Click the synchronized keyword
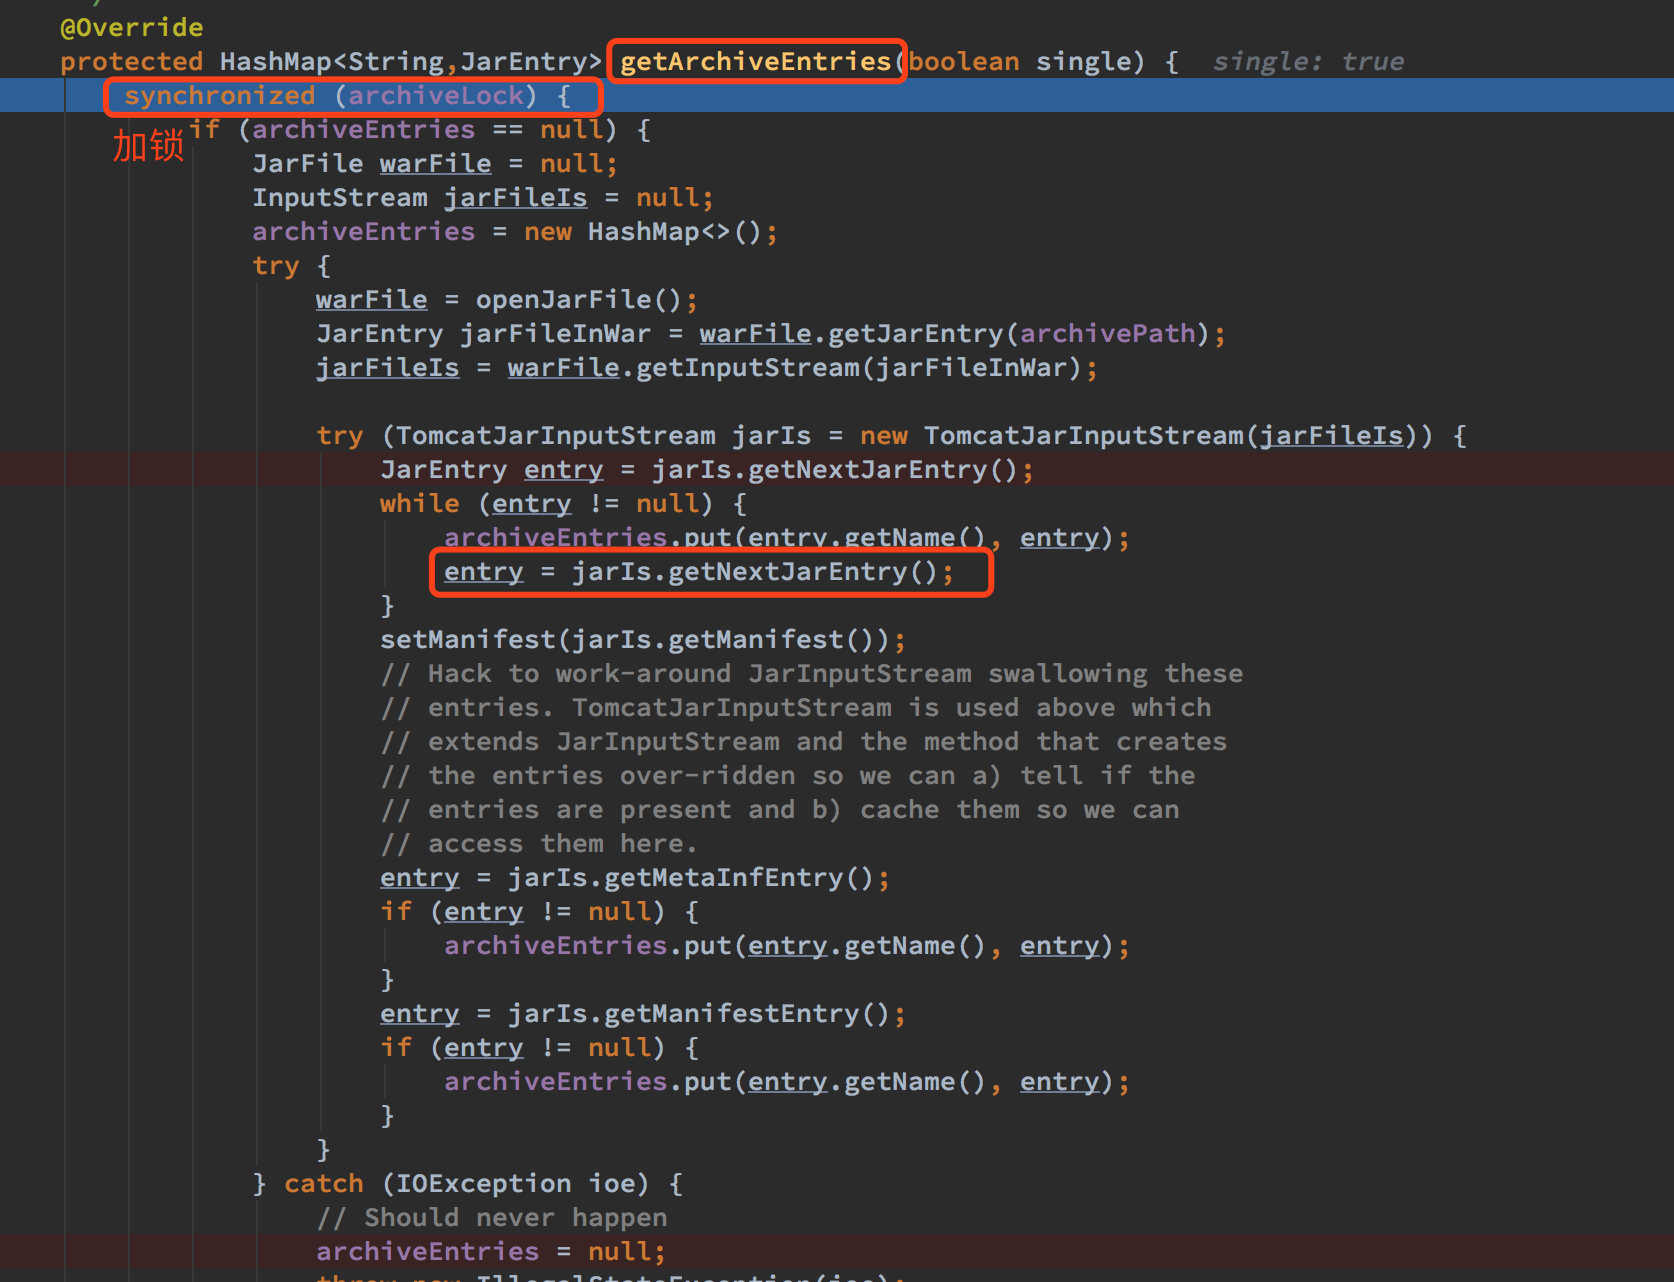 coord(220,95)
